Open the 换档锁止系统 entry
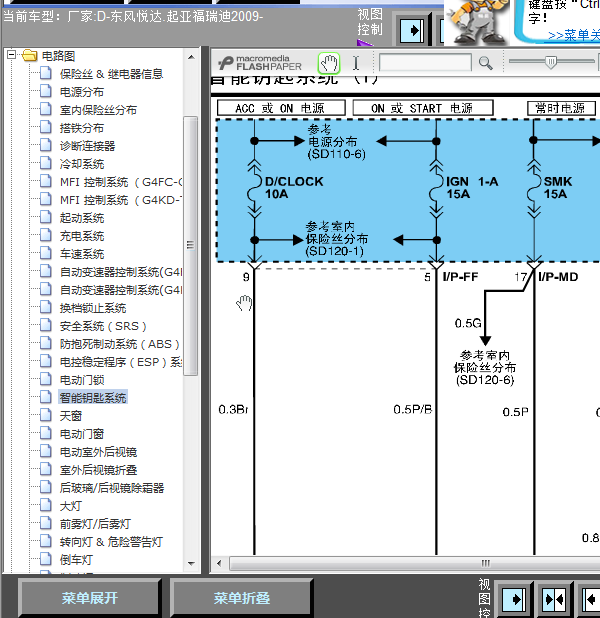 tap(93, 308)
